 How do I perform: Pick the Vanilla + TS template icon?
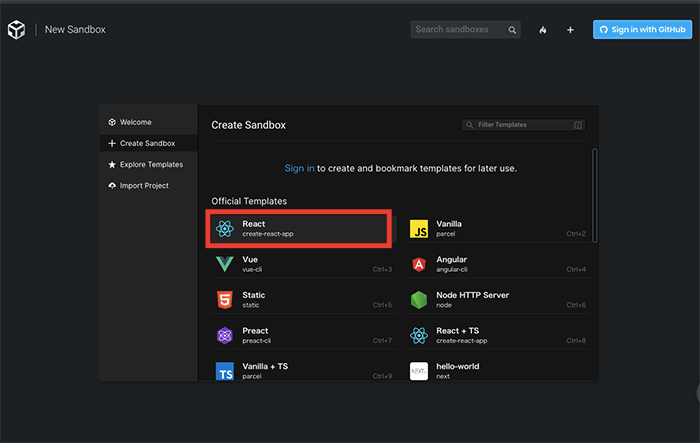click(x=224, y=372)
